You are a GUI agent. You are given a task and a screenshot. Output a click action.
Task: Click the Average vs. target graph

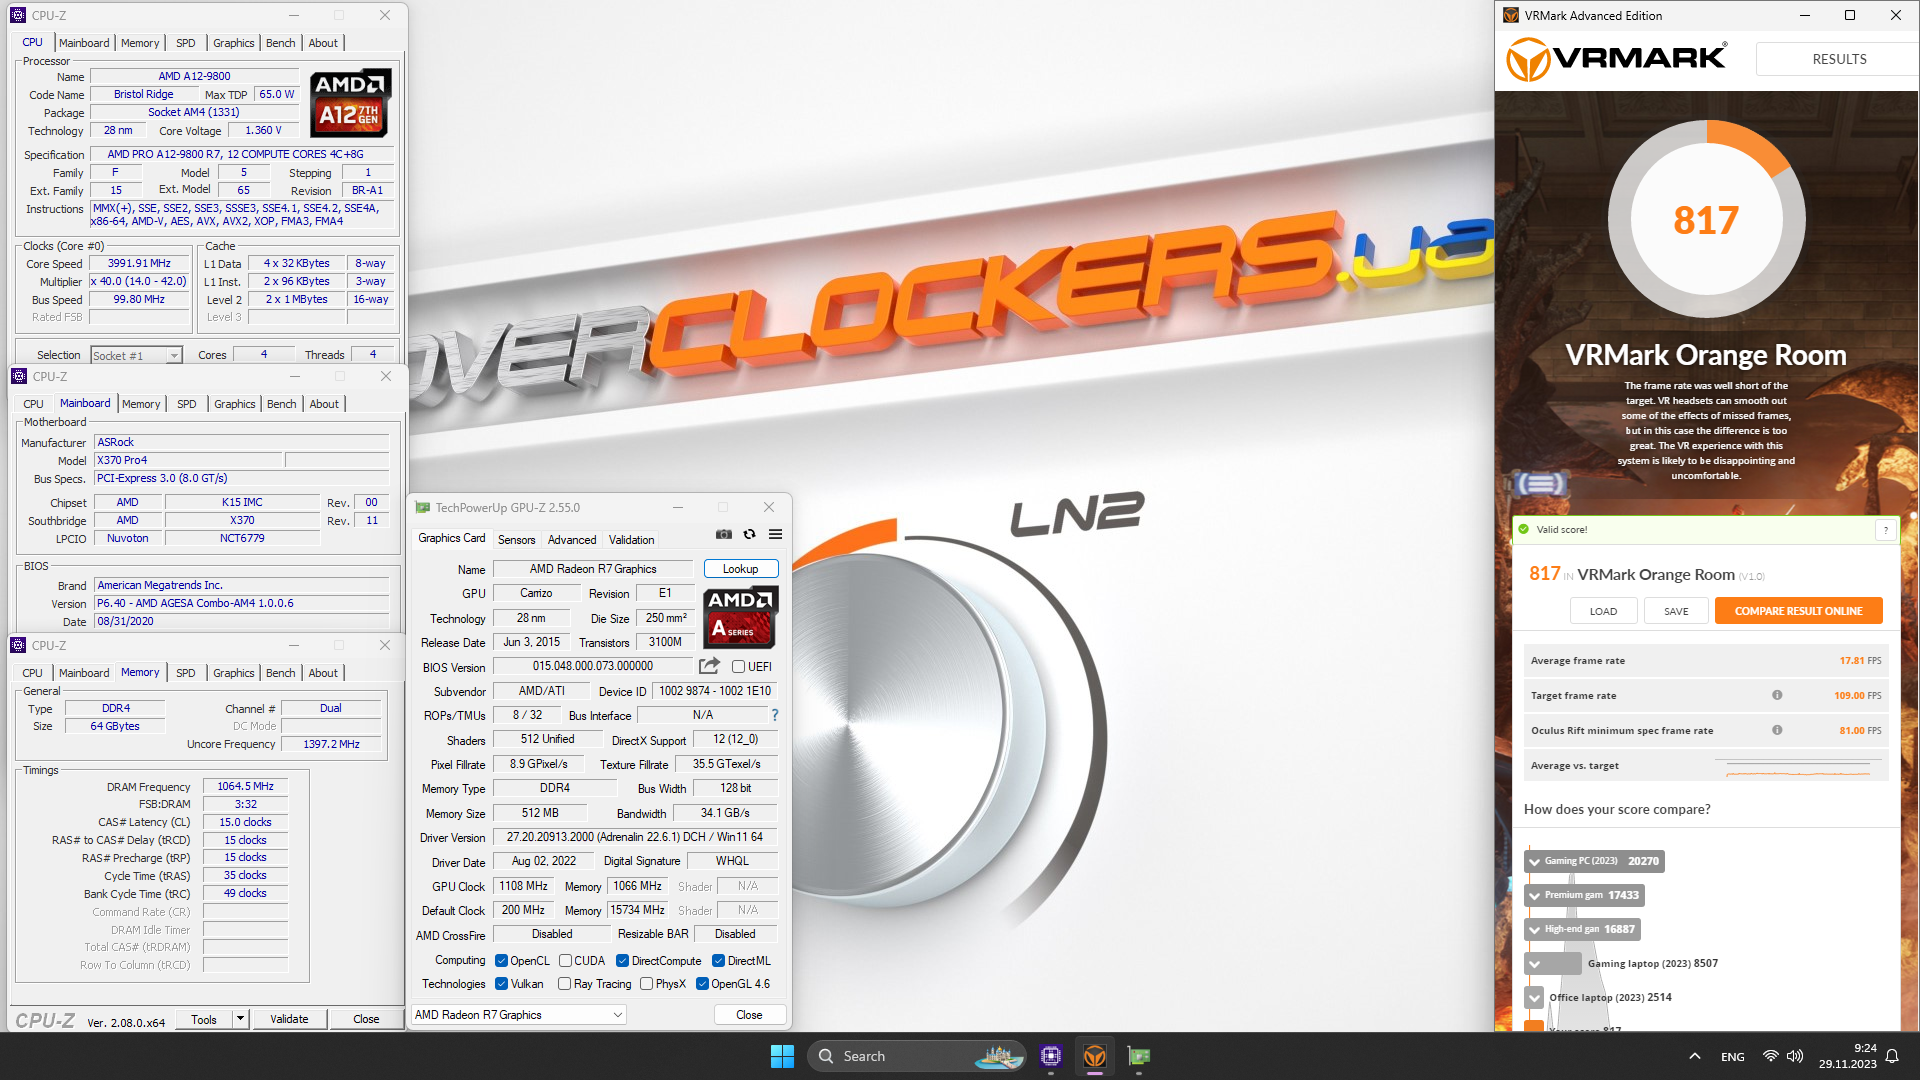[x=1798, y=766]
